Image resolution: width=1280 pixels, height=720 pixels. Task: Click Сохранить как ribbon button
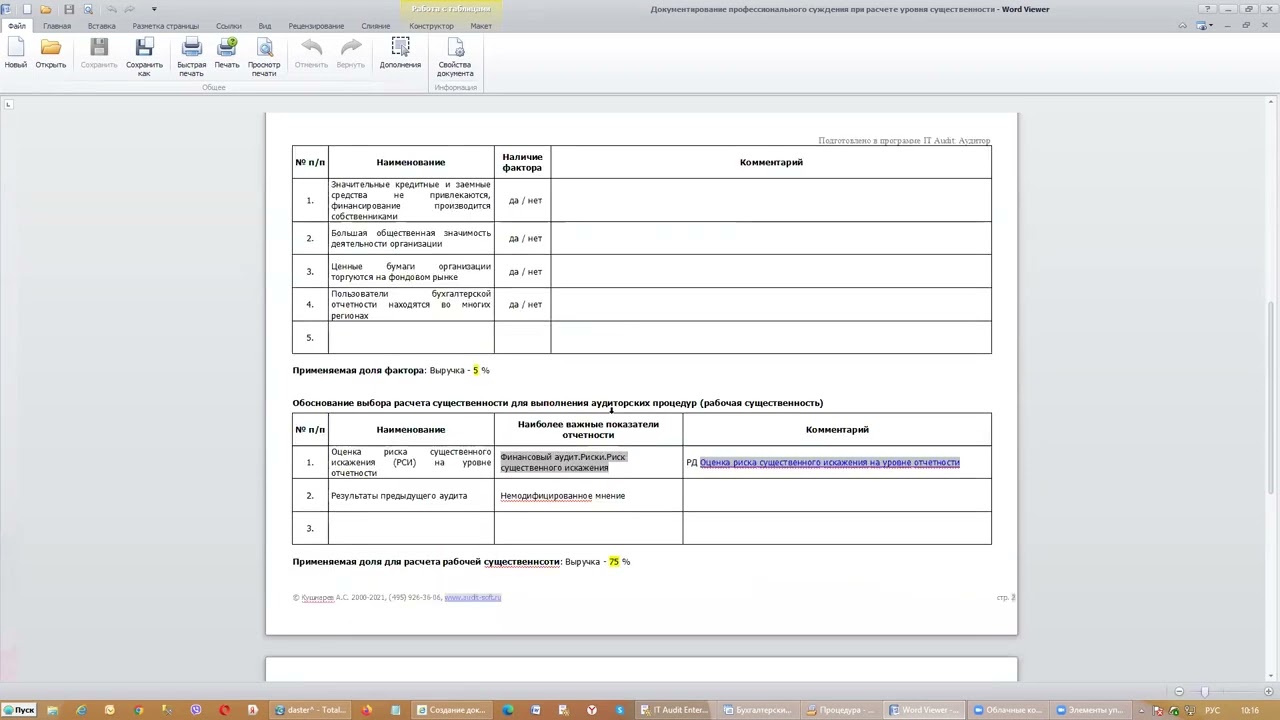[144, 57]
